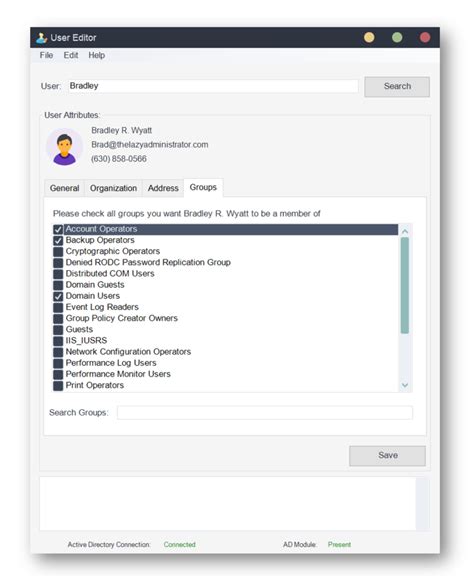474x578 pixels.
Task: Click the user avatar picture
Action: point(65,147)
